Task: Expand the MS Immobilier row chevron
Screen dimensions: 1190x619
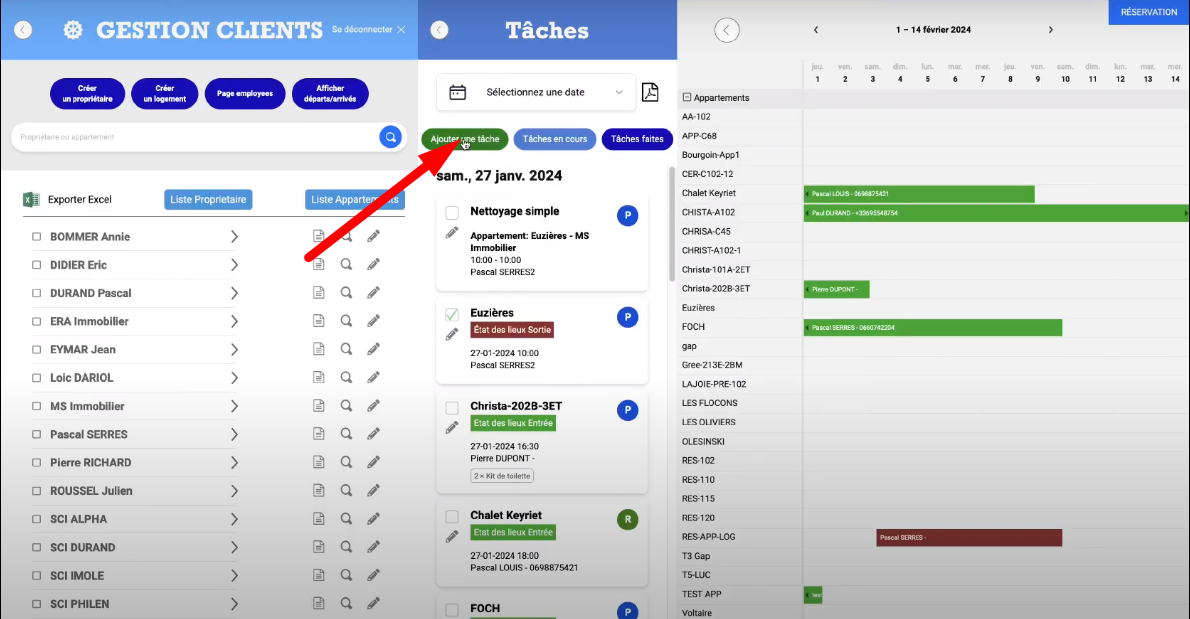Action: pos(234,407)
